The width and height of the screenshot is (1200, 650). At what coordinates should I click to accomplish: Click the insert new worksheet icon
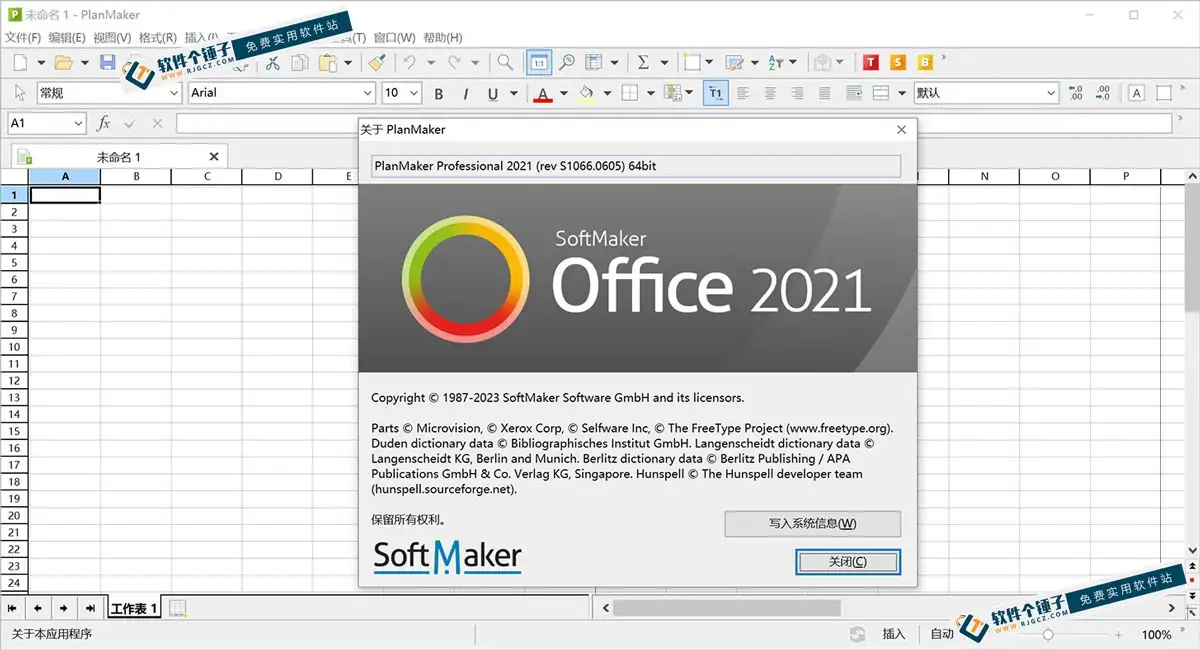pos(177,608)
